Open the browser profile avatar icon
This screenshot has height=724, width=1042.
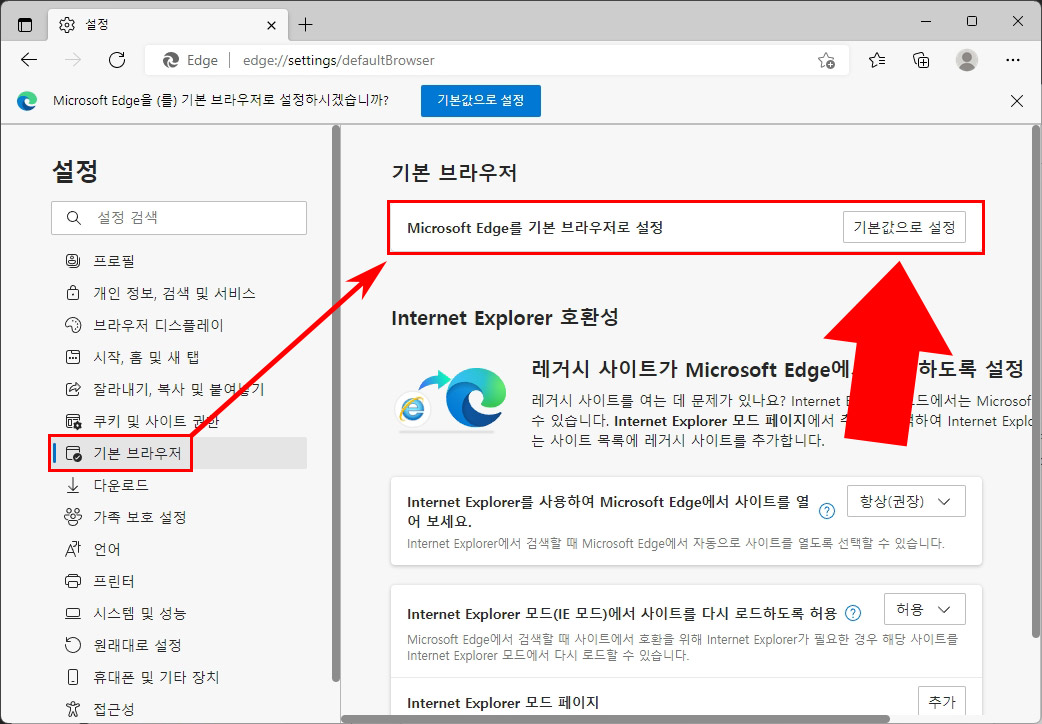pyautogui.click(x=967, y=60)
